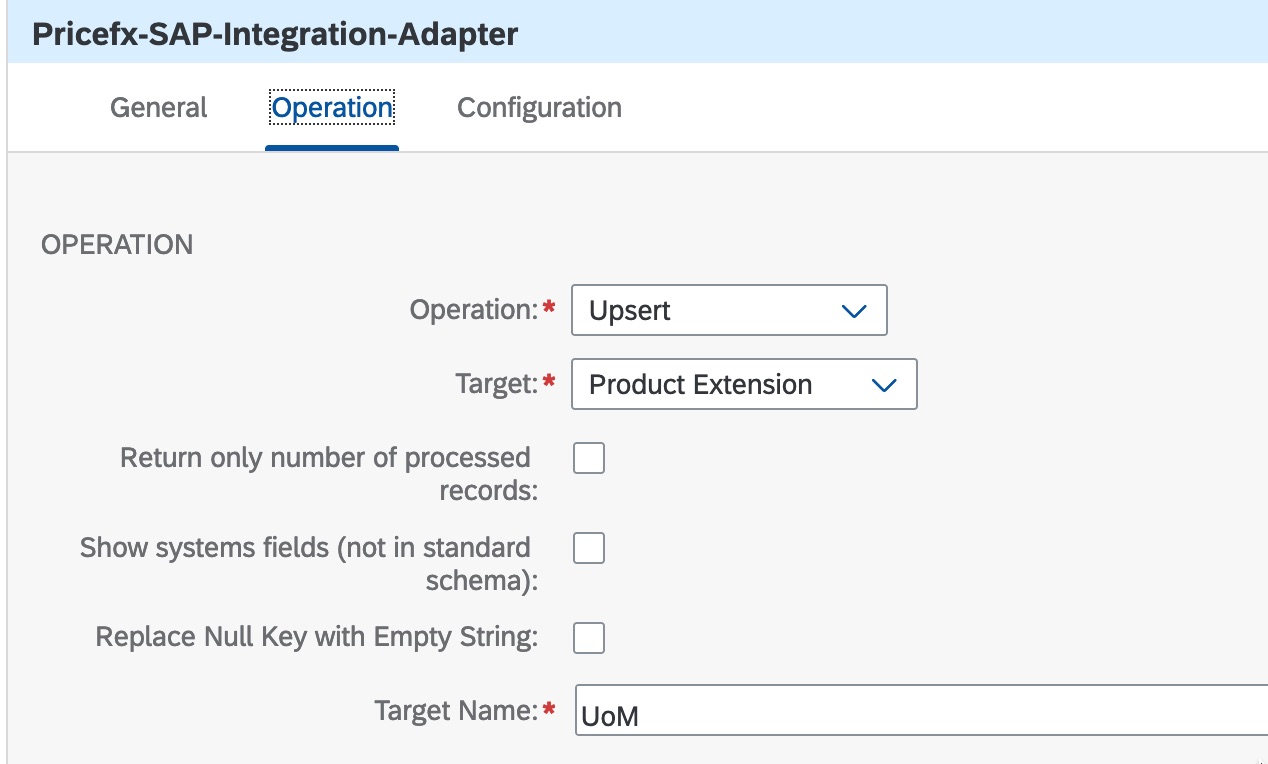This screenshot has height=764, width=1268.
Task: Click the chevron arrow of the Product Extension dropdown
Action: pyautogui.click(x=883, y=385)
